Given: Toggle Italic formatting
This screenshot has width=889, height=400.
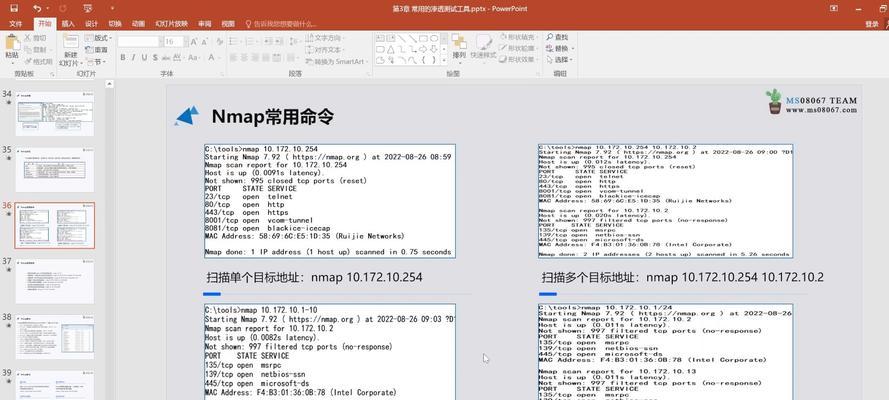Looking at the screenshot, I should (x=133, y=58).
